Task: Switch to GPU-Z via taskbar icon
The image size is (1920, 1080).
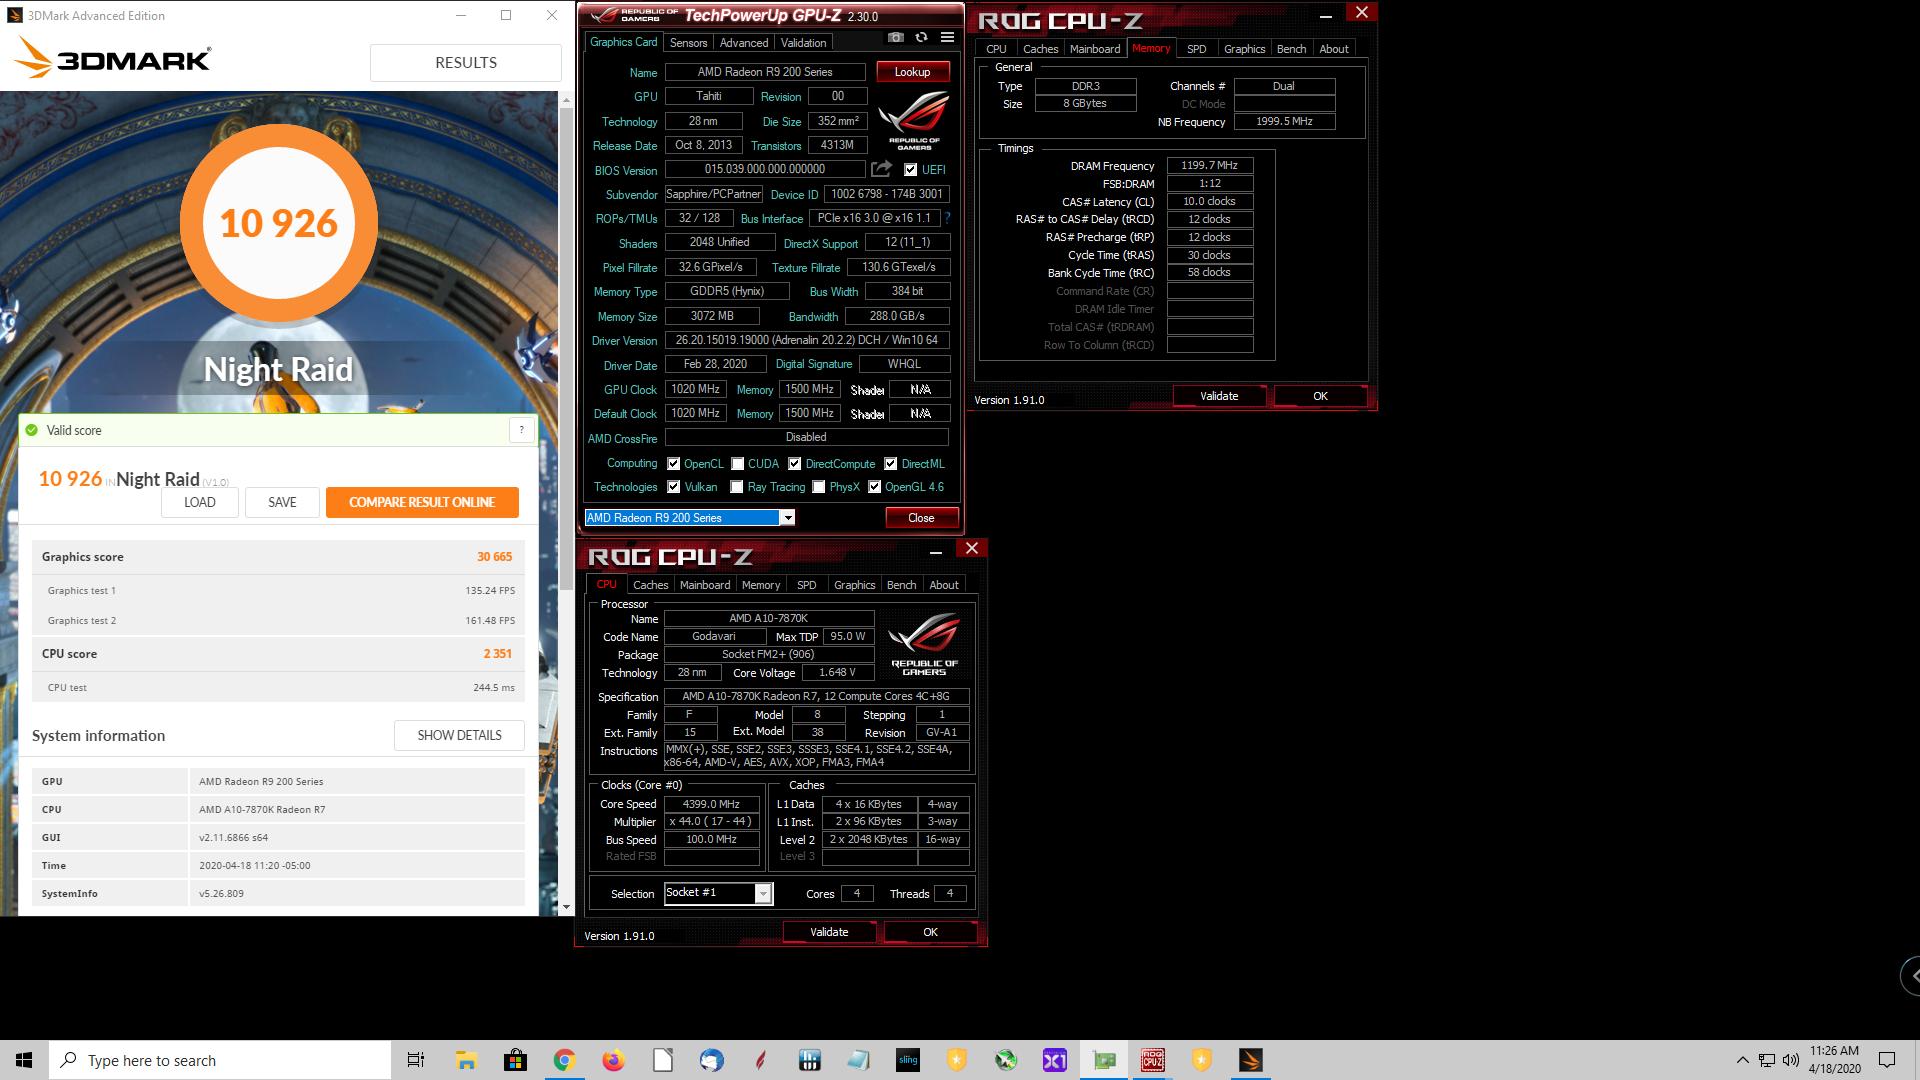Action: point(1104,1060)
